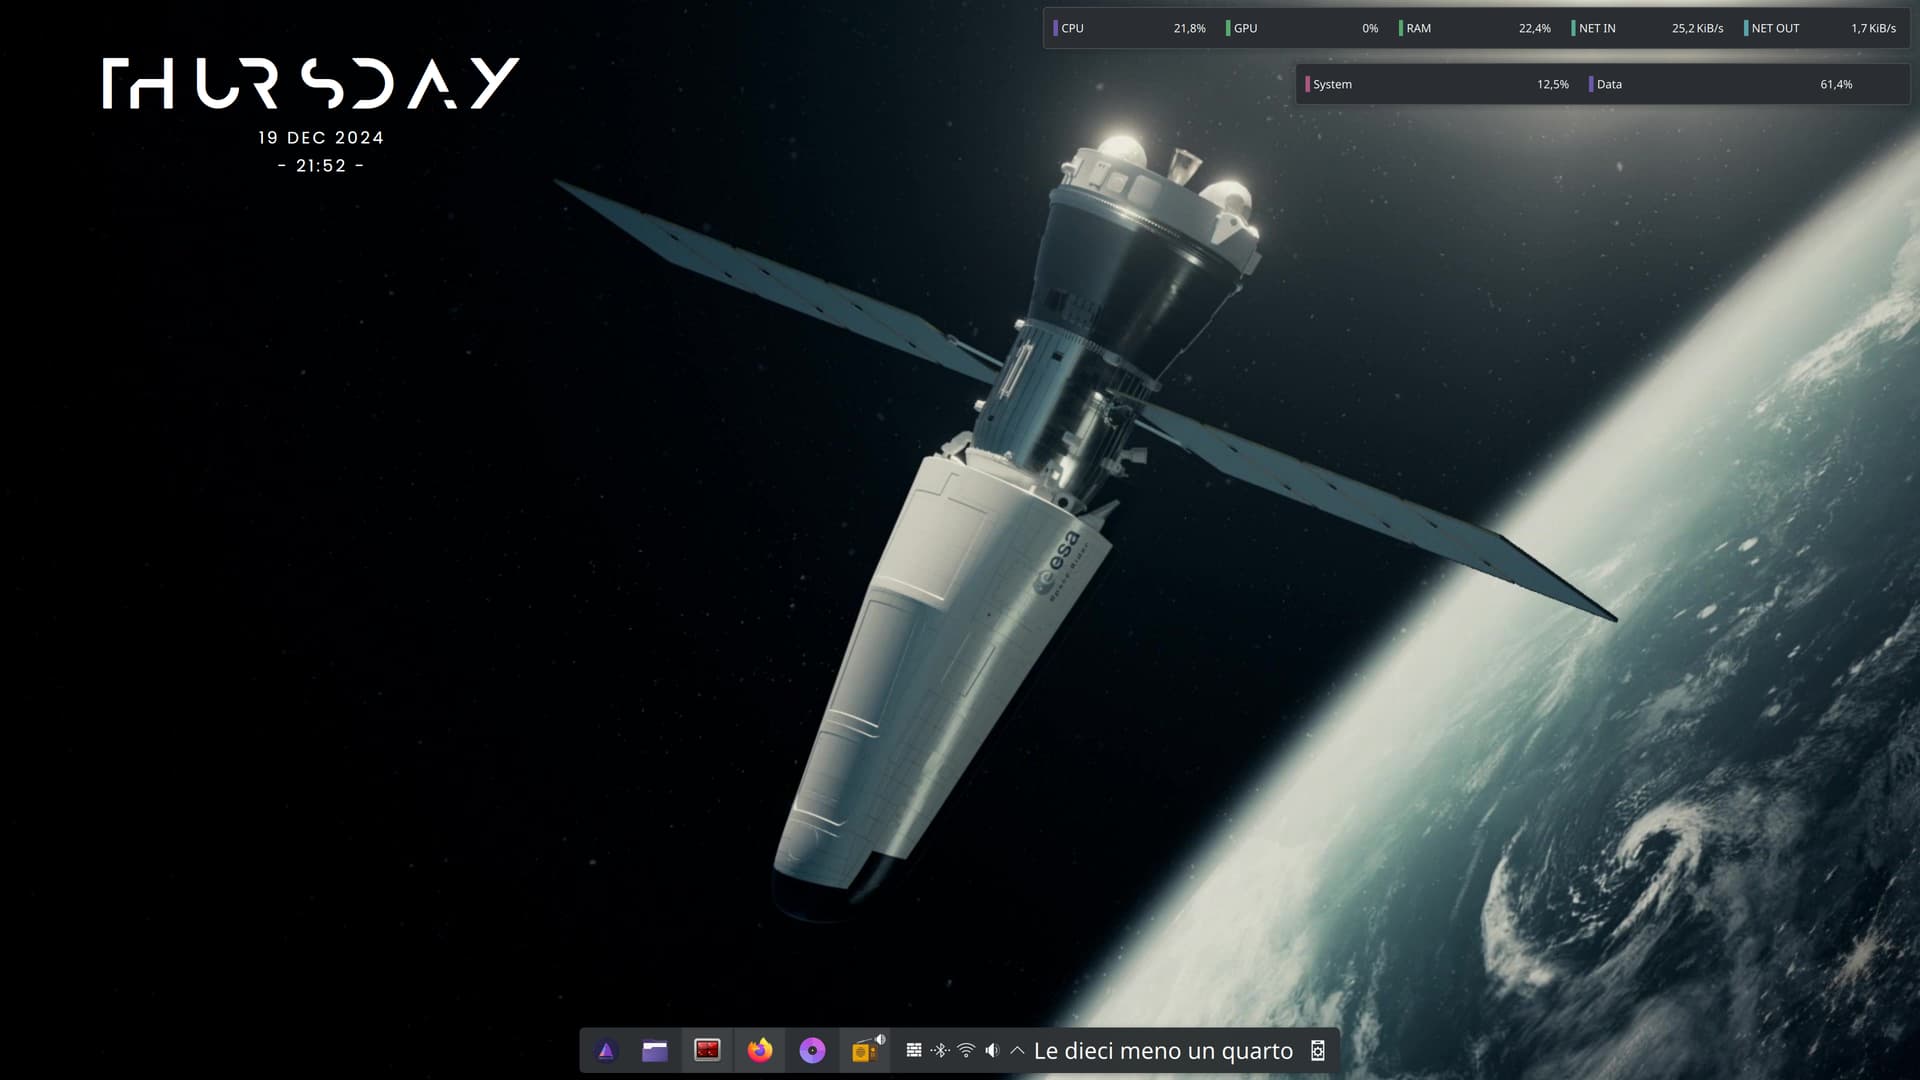Expand hidden system tray icons arrow
This screenshot has height=1080, width=1920.
pyautogui.click(x=1017, y=1050)
